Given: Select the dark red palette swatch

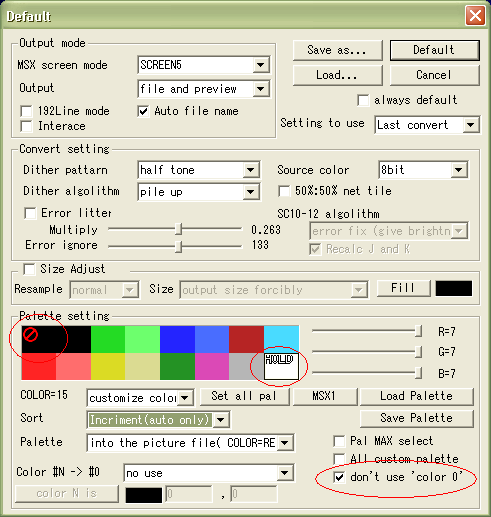Looking at the screenshot, I should click(x=247, y=339).
